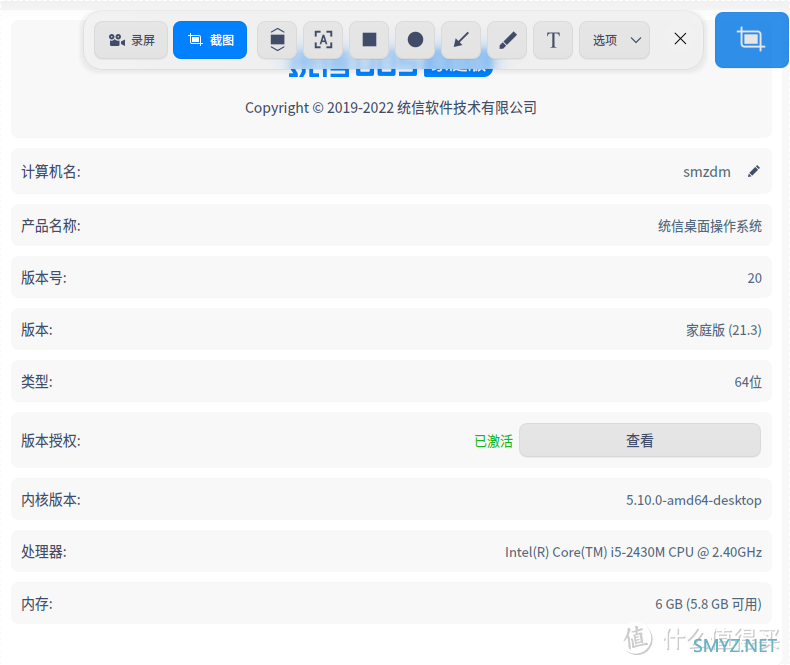Viewport: 790px width, 665px height.
Task: Click the memory 6 GB value
Action: pos(708,604)
